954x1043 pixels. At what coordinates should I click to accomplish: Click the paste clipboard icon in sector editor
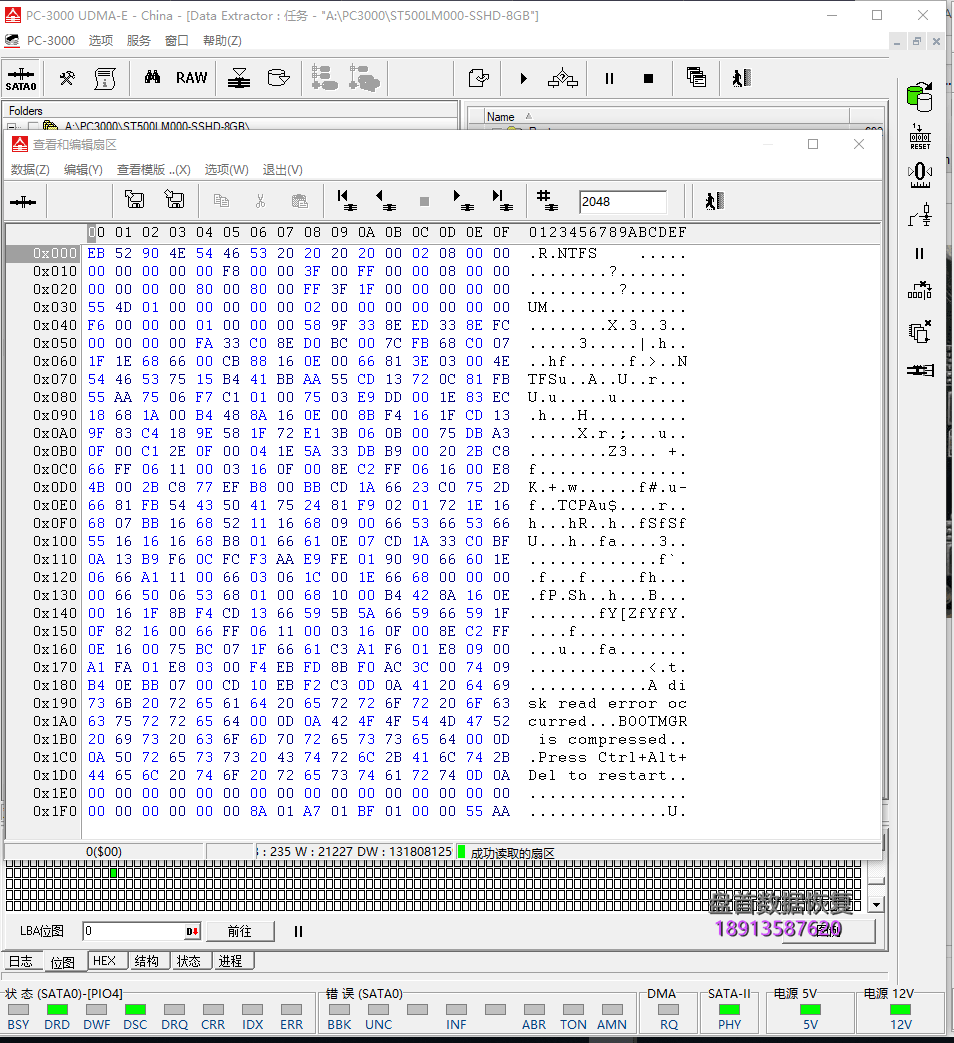tap(299, 201)
